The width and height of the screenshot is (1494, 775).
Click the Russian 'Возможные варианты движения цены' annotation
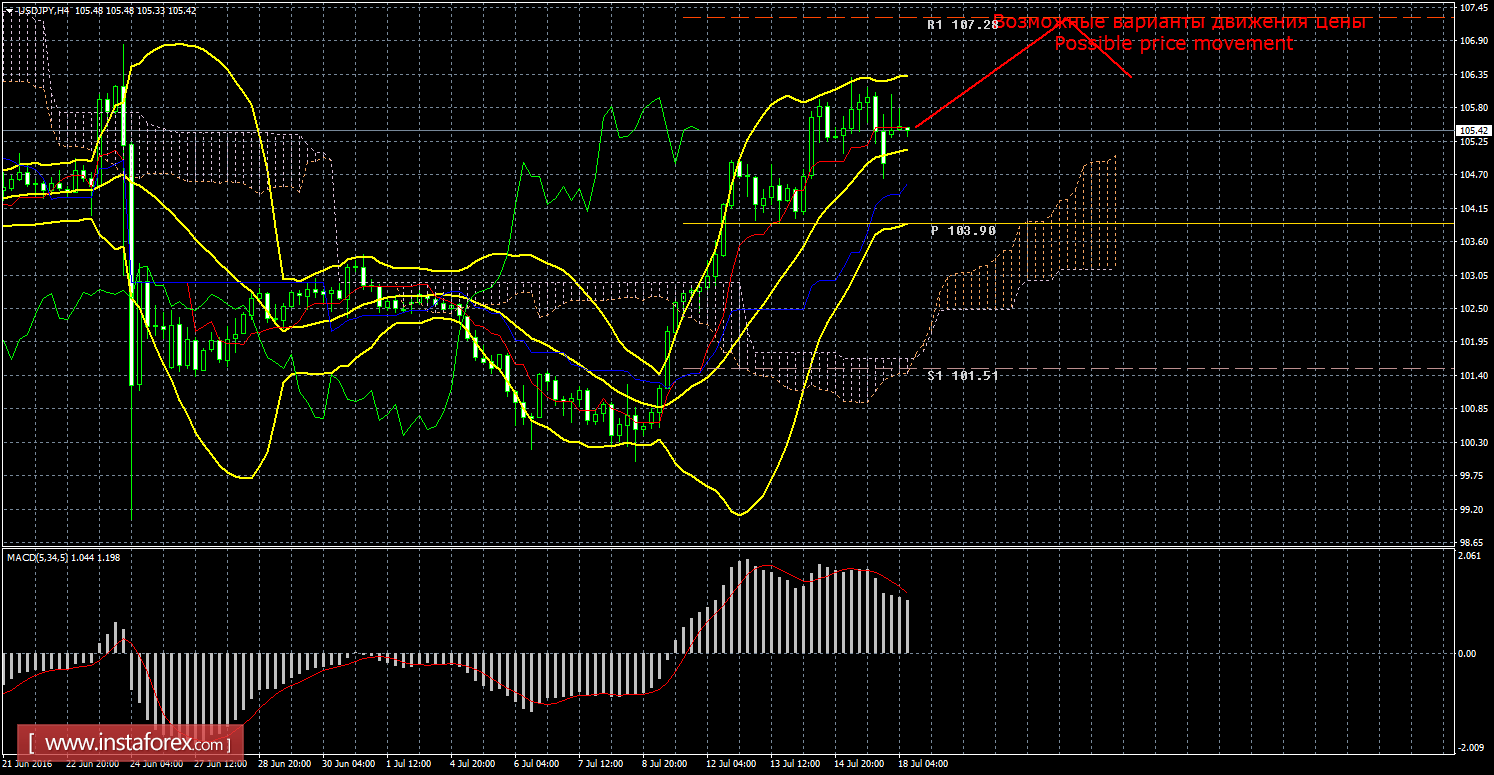click(x=1180, y=21)
